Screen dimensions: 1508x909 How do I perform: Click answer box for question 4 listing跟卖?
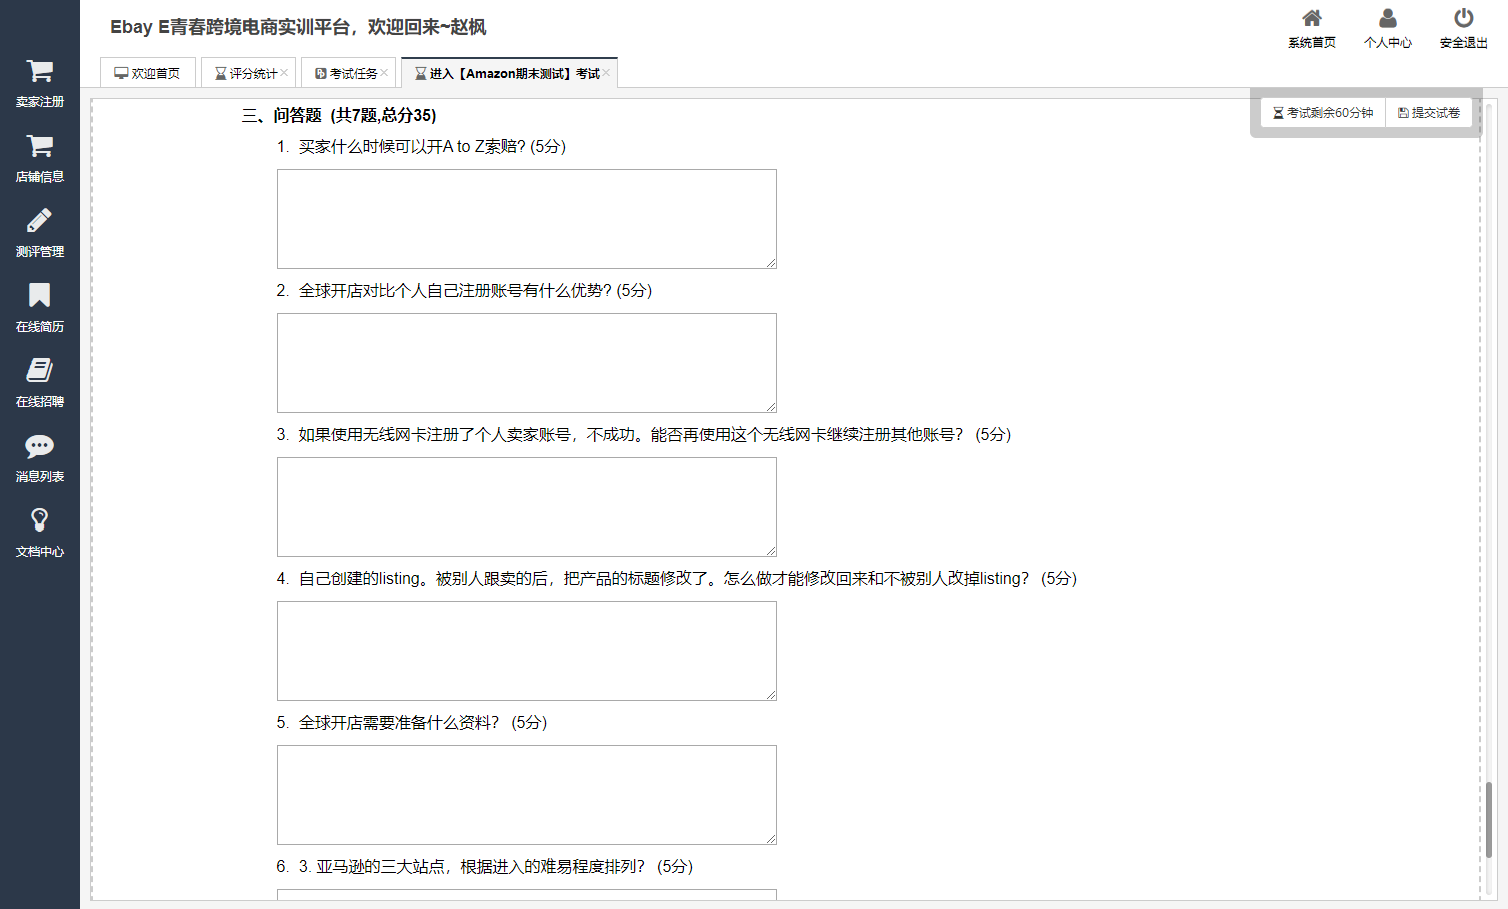[527, 651]
